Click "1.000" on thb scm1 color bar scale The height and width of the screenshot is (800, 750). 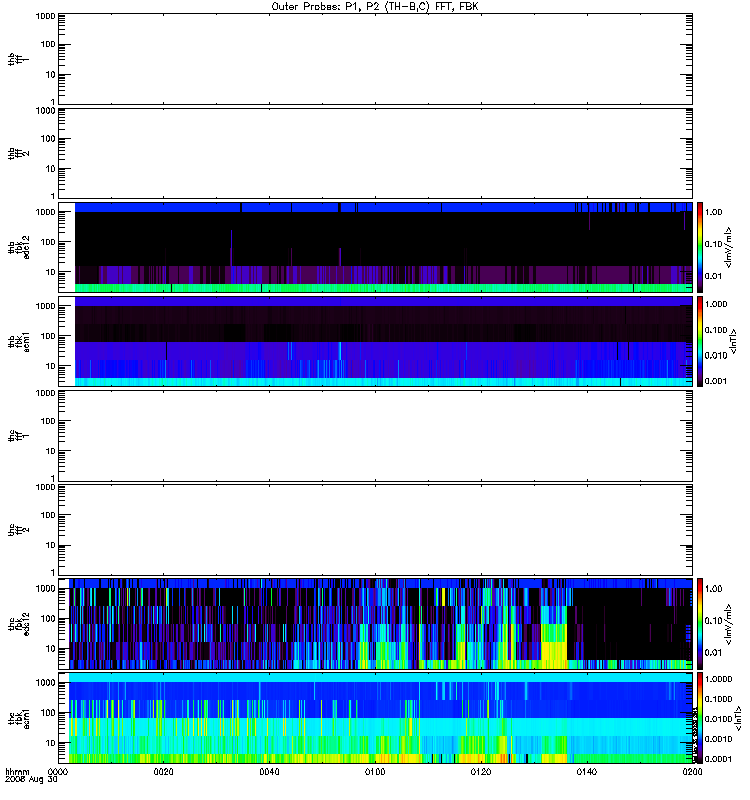click(x=716, y=304)
